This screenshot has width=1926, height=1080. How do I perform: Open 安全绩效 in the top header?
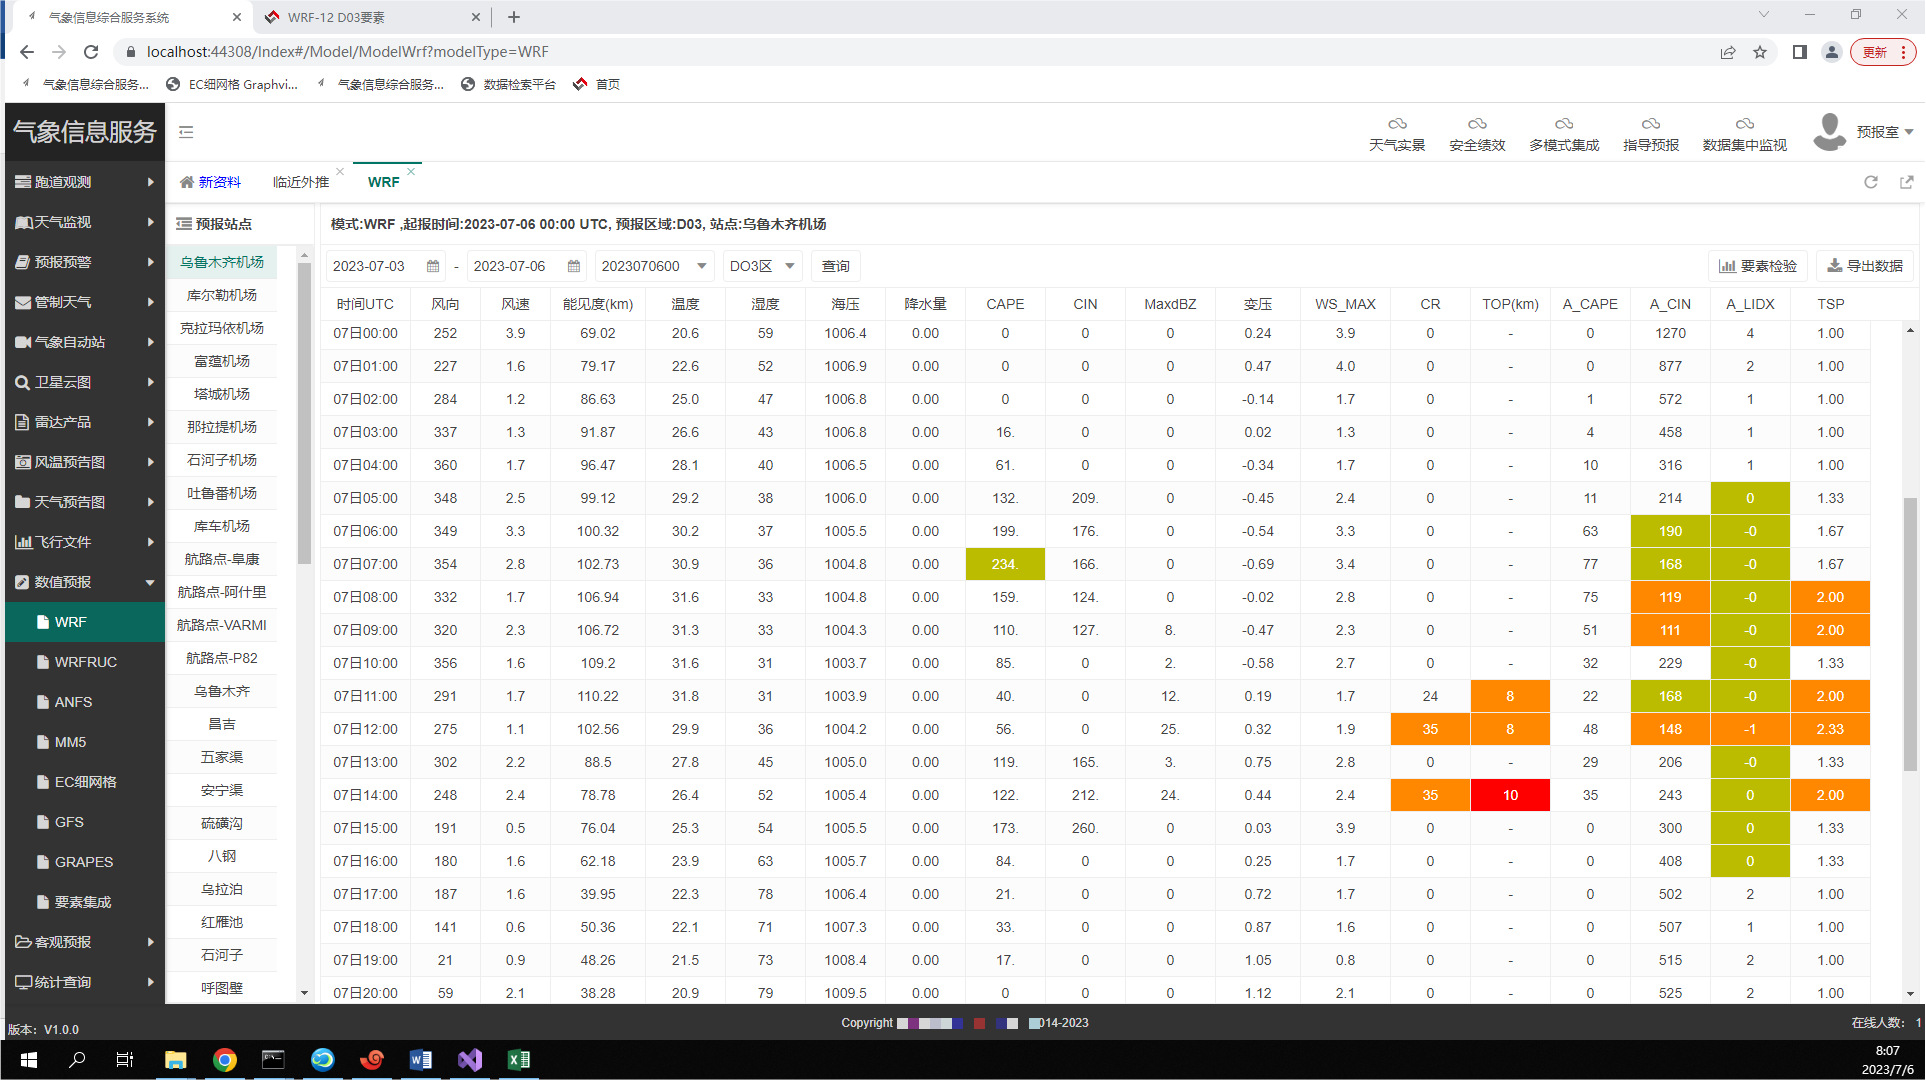[1477, 134]
